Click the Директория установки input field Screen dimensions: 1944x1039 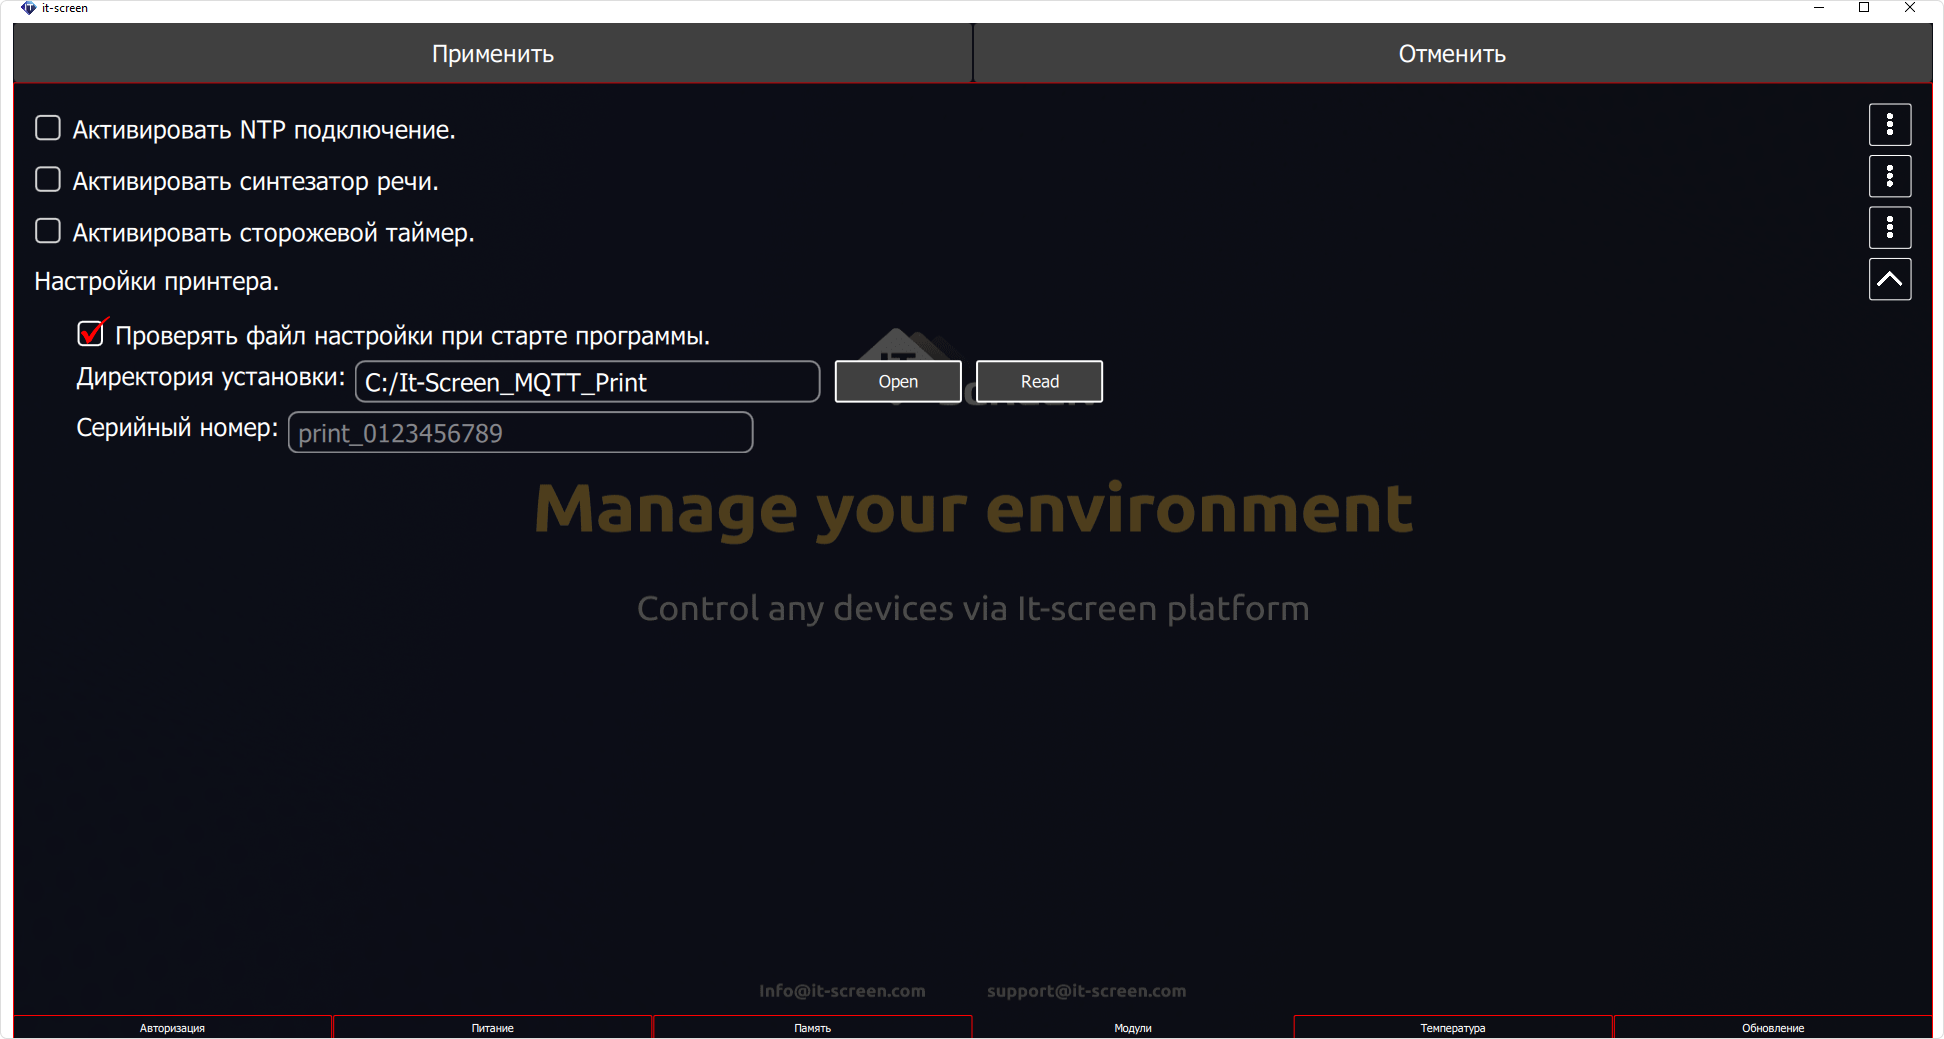tap(587, 382)
